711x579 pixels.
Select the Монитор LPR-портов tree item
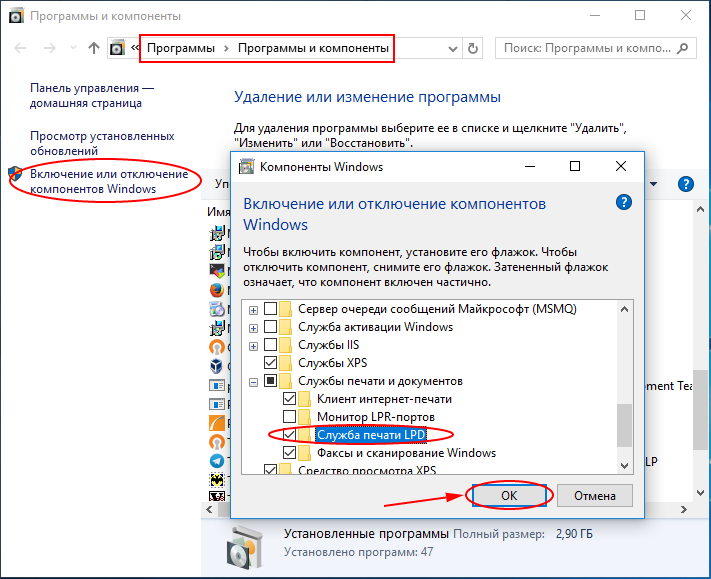[375, 417]
